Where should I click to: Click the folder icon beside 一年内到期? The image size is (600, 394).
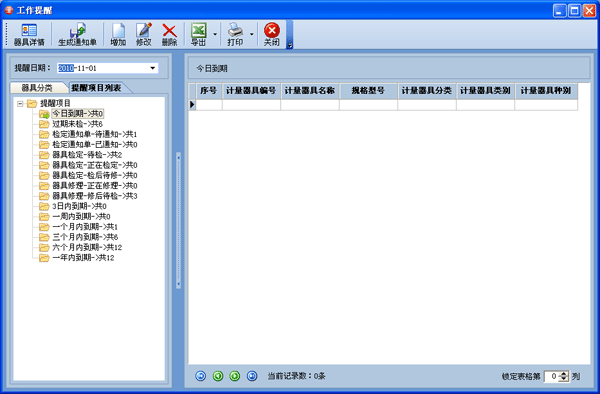(44, 258)
